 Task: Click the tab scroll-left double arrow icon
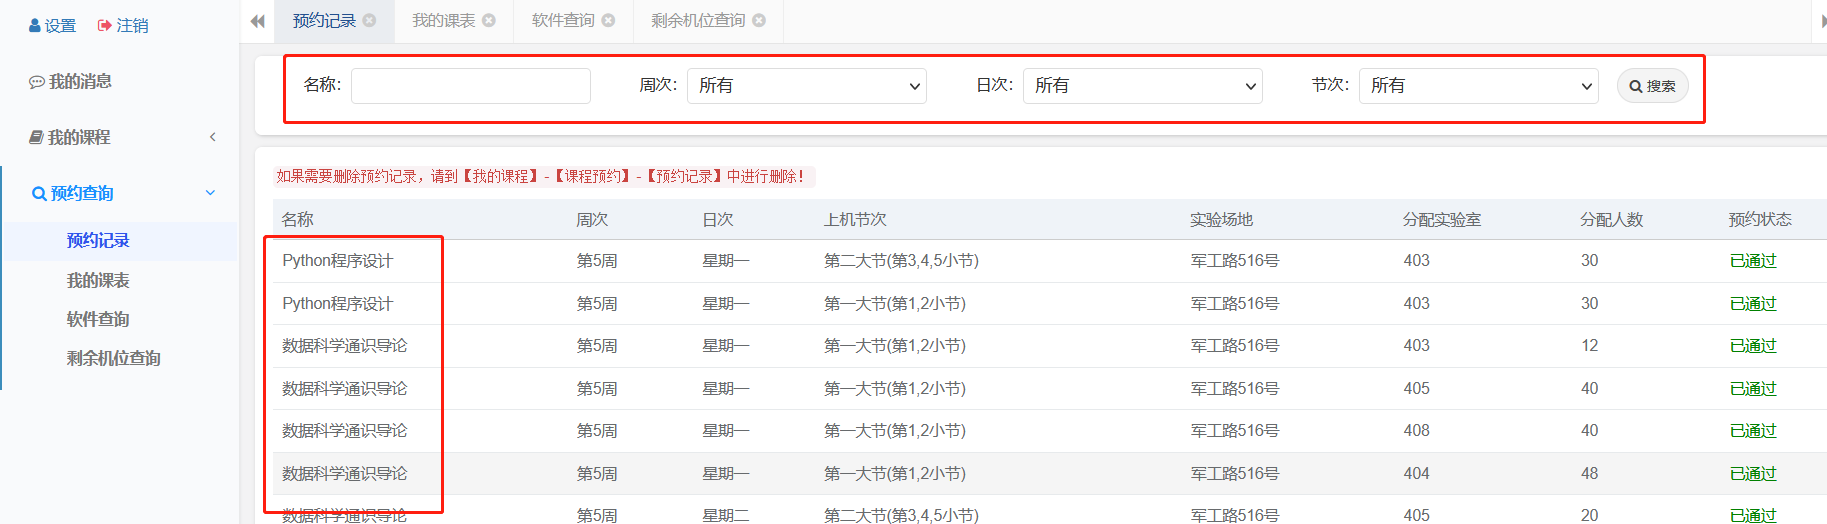point(257,21)
